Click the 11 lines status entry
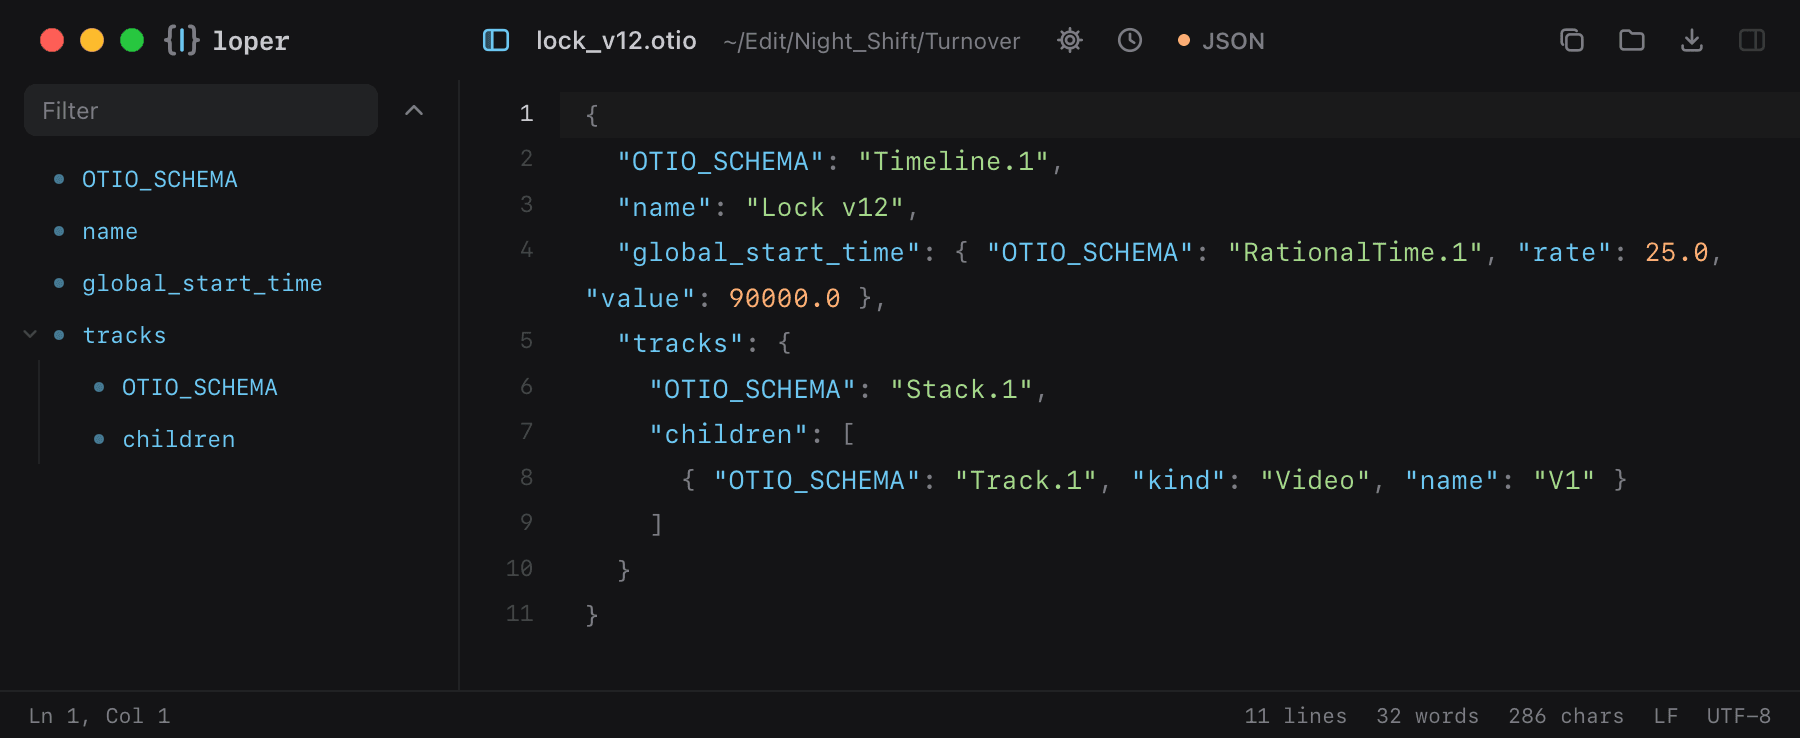The height and width of the screenshot is (738, 1800). [x=1296, y=716]
